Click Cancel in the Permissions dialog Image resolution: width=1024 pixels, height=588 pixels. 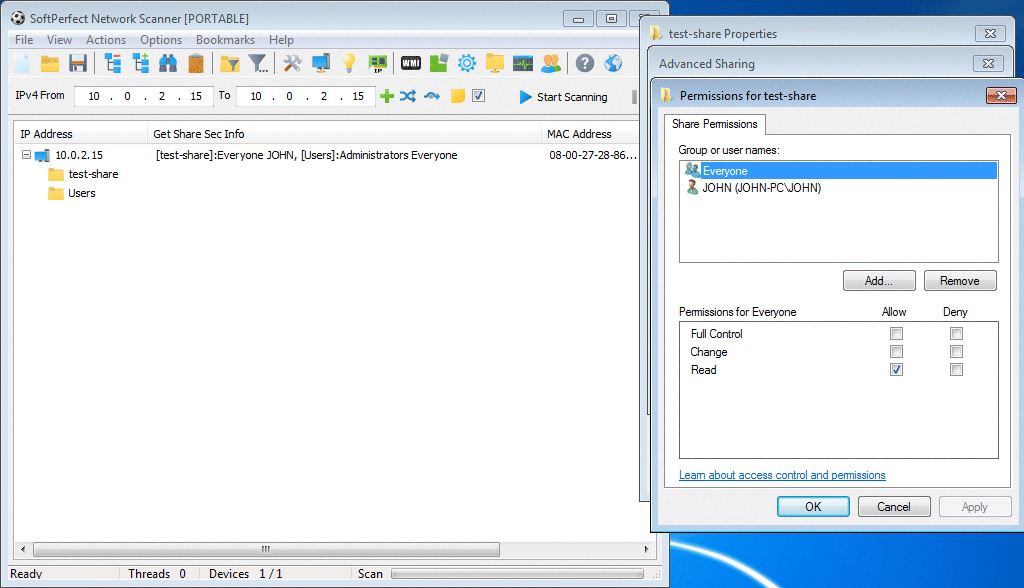click(894, 507)
